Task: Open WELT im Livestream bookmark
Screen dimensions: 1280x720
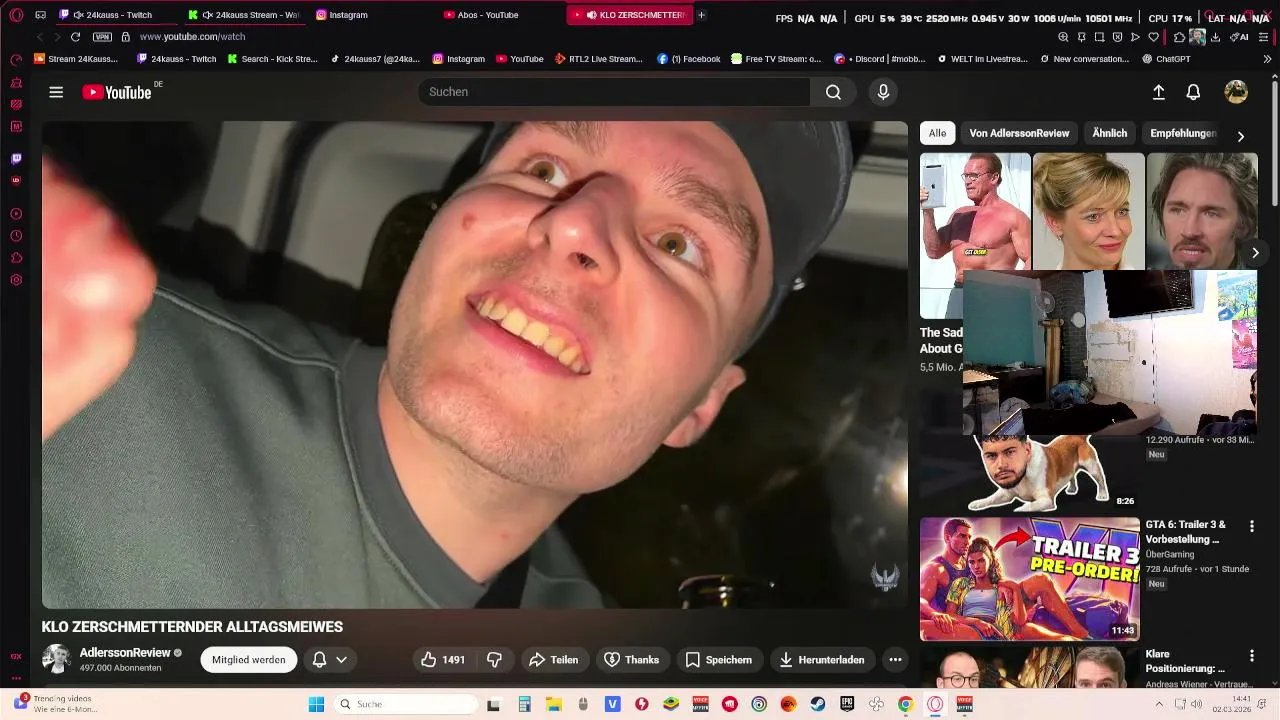Action: click(x=982, y=59)
